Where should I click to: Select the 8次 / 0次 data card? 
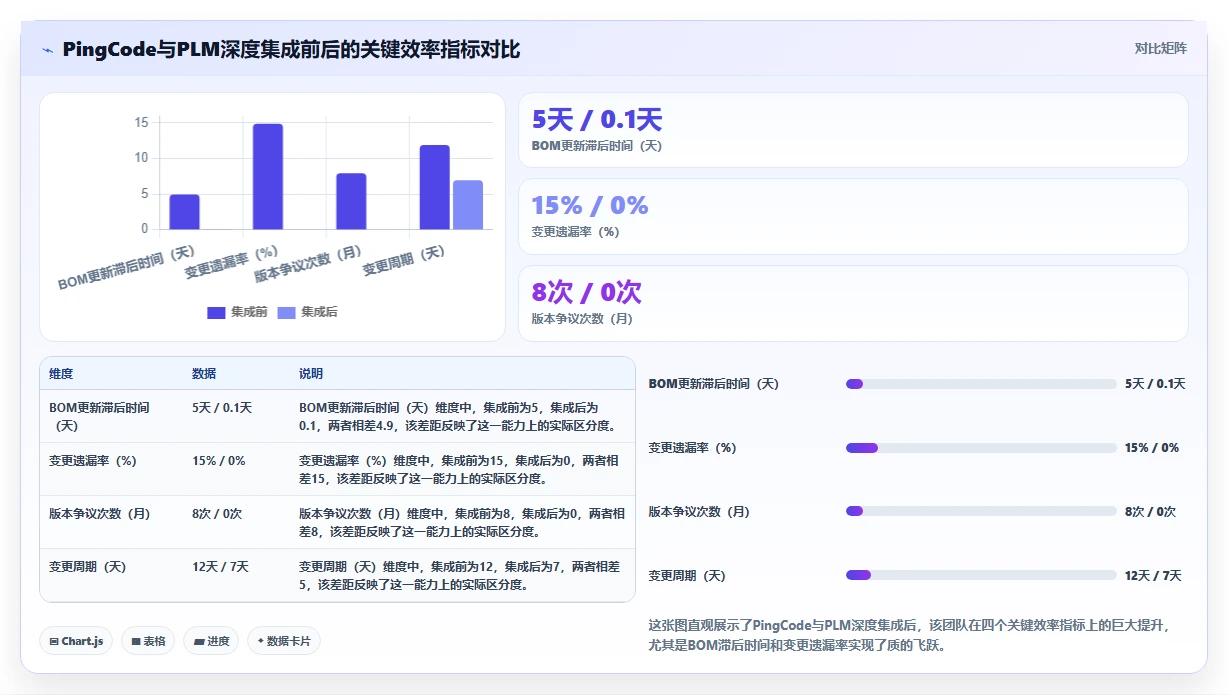pos(852,303)
